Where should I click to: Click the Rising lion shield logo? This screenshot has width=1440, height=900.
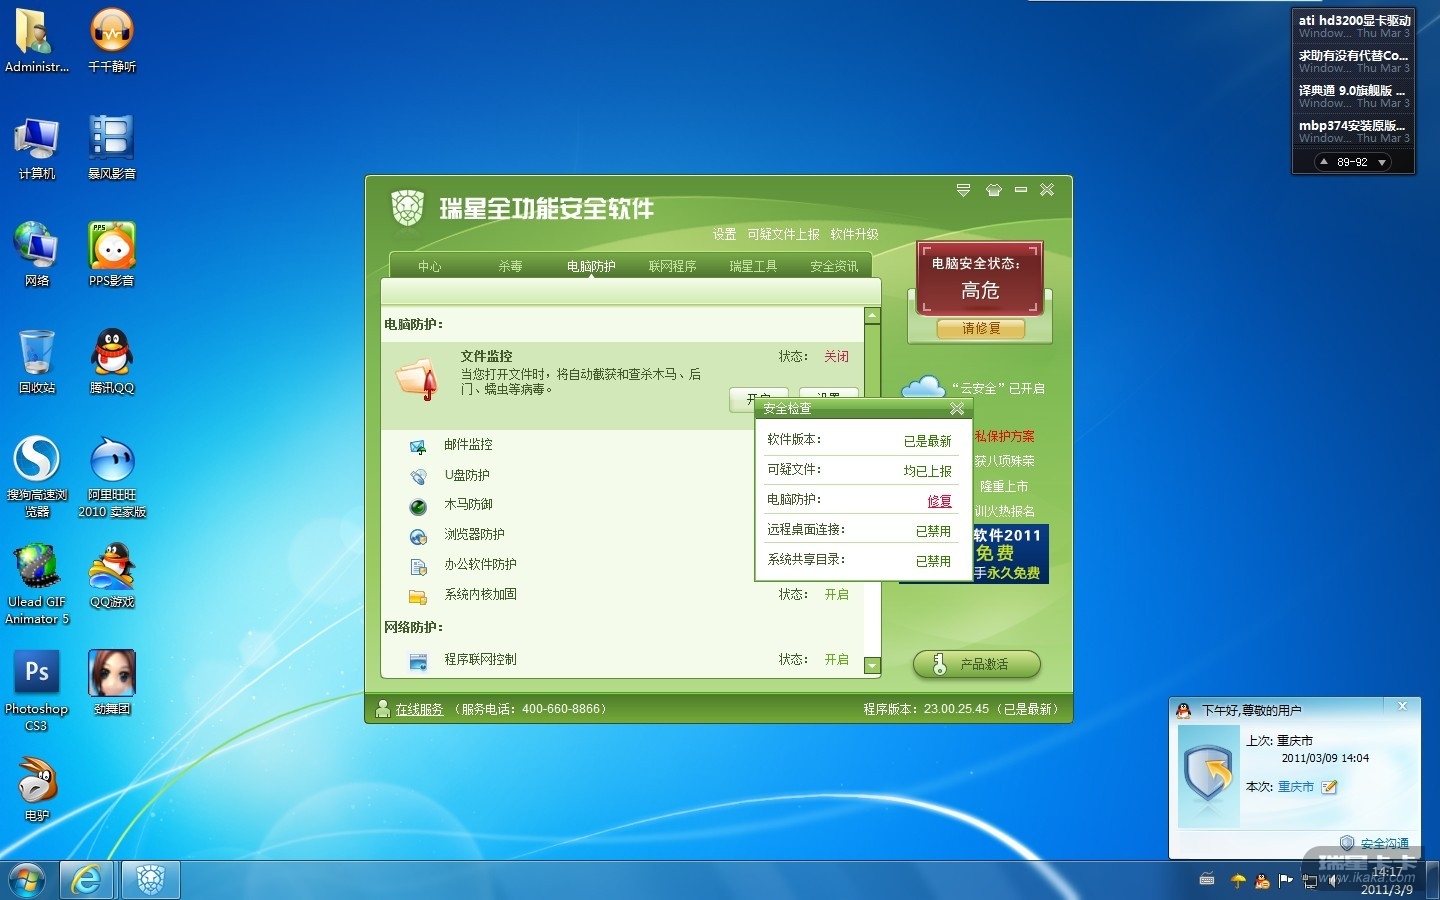(x=407, y=208)
